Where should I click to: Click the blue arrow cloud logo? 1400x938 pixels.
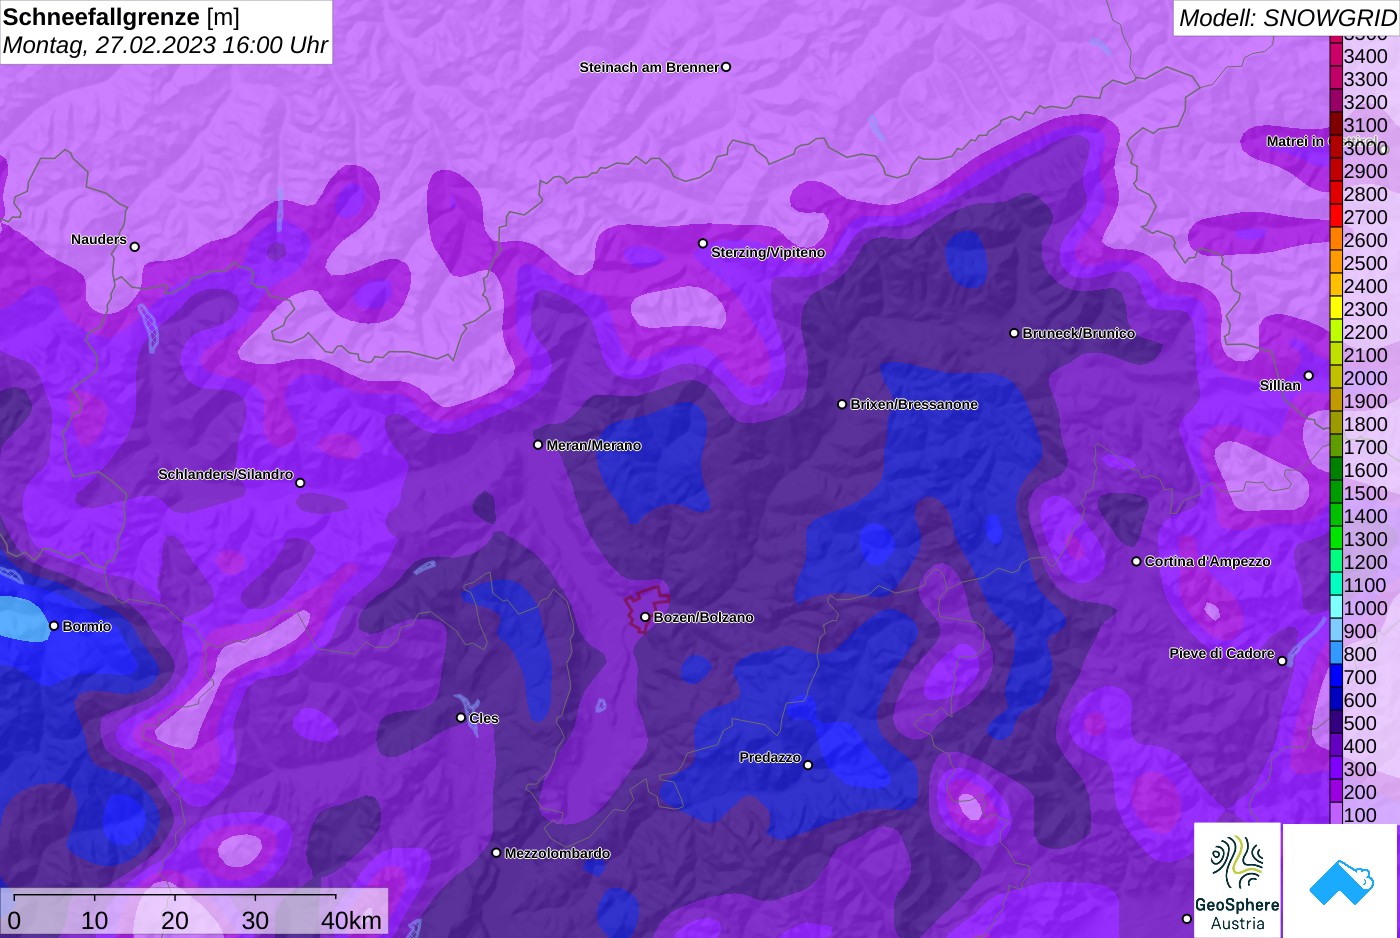click(1341, 881)
